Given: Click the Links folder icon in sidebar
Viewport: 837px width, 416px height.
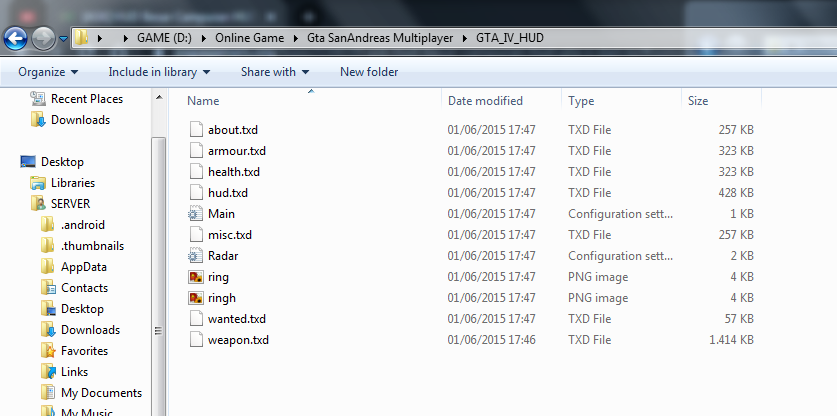Looking at the screenshot, I should pyautogui.click(x=48, y=372).
